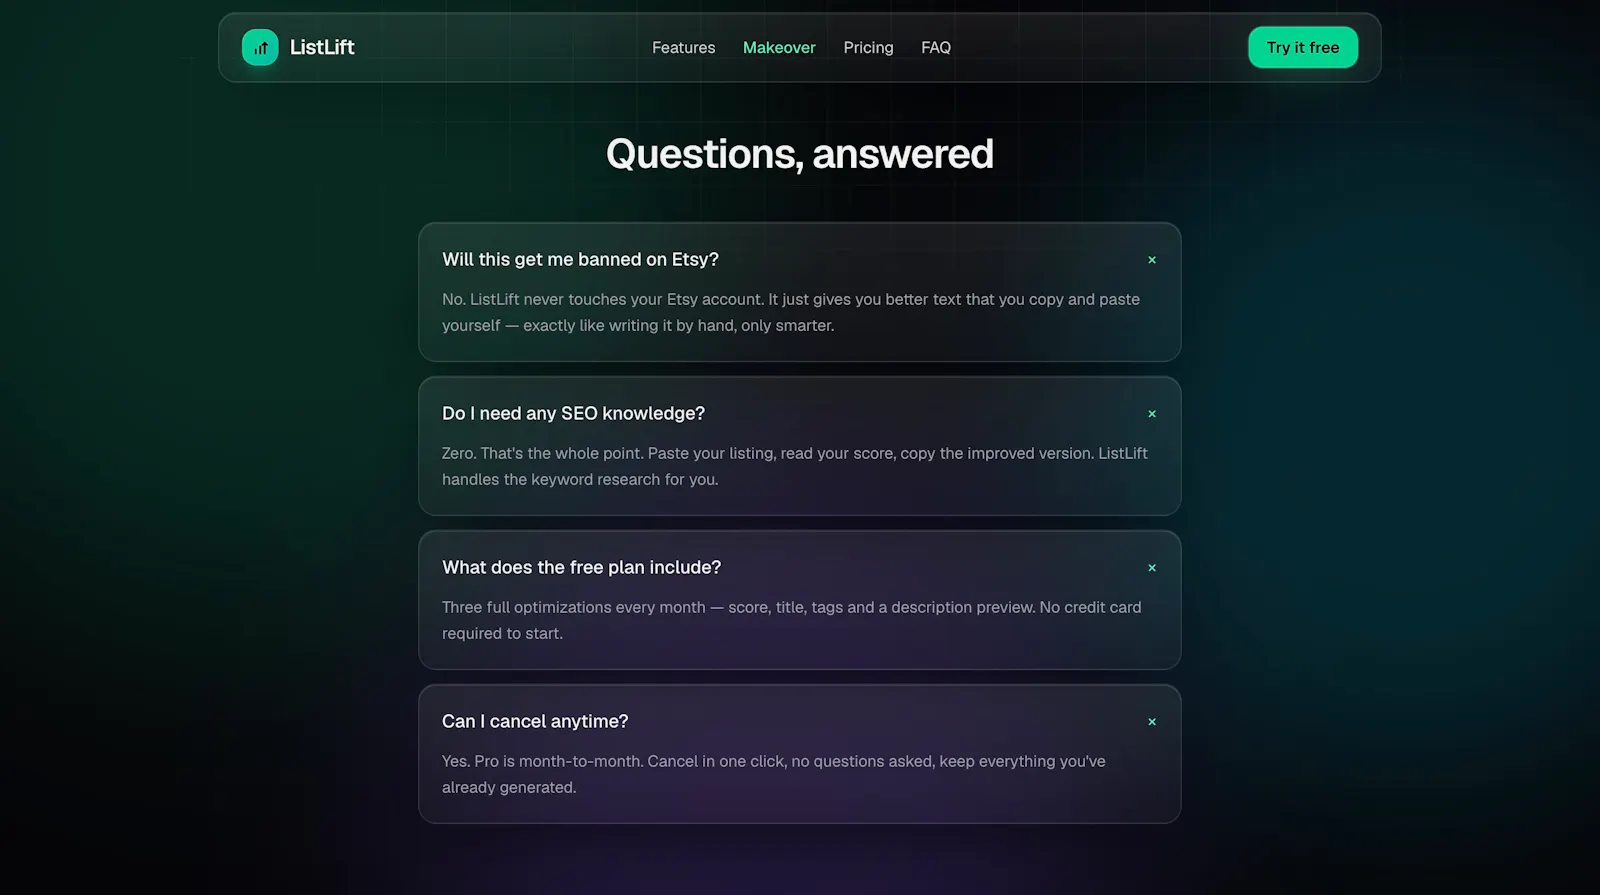Click the Try it free button
The width and height of the screenshot is (1600, 895).
(1303, 47)
